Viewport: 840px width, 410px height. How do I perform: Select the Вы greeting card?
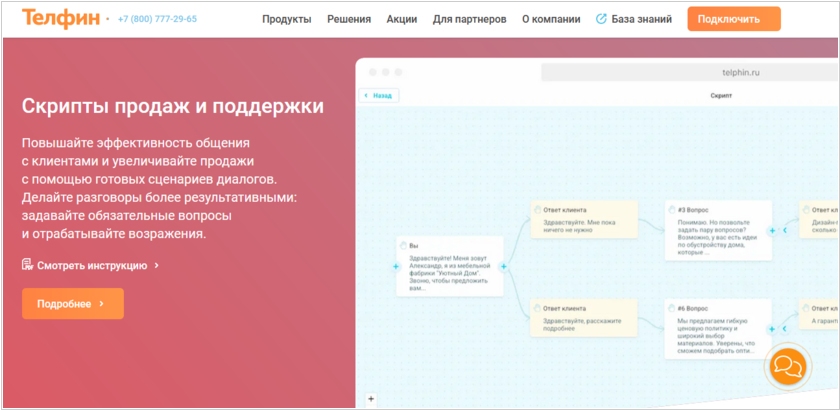450,266
